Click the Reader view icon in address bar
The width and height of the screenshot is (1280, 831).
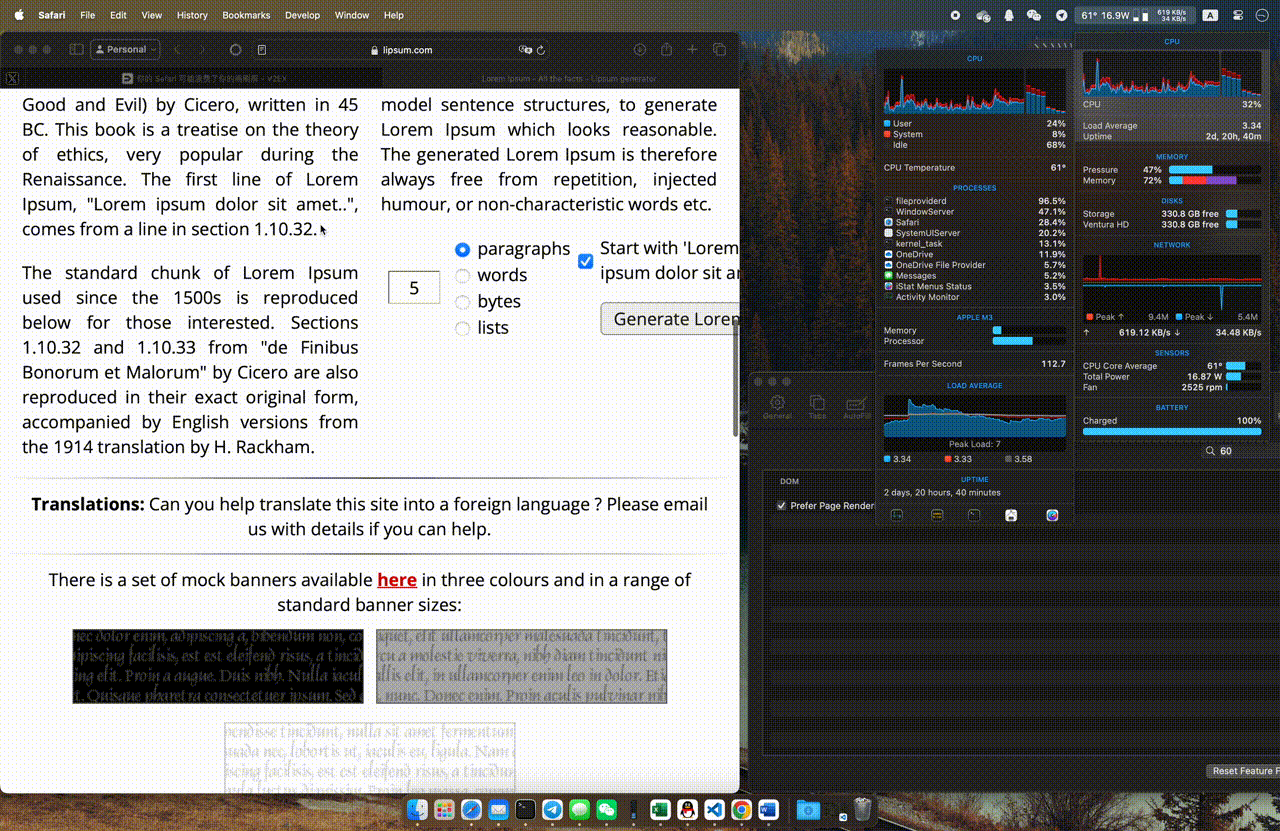tap(262, 50)
